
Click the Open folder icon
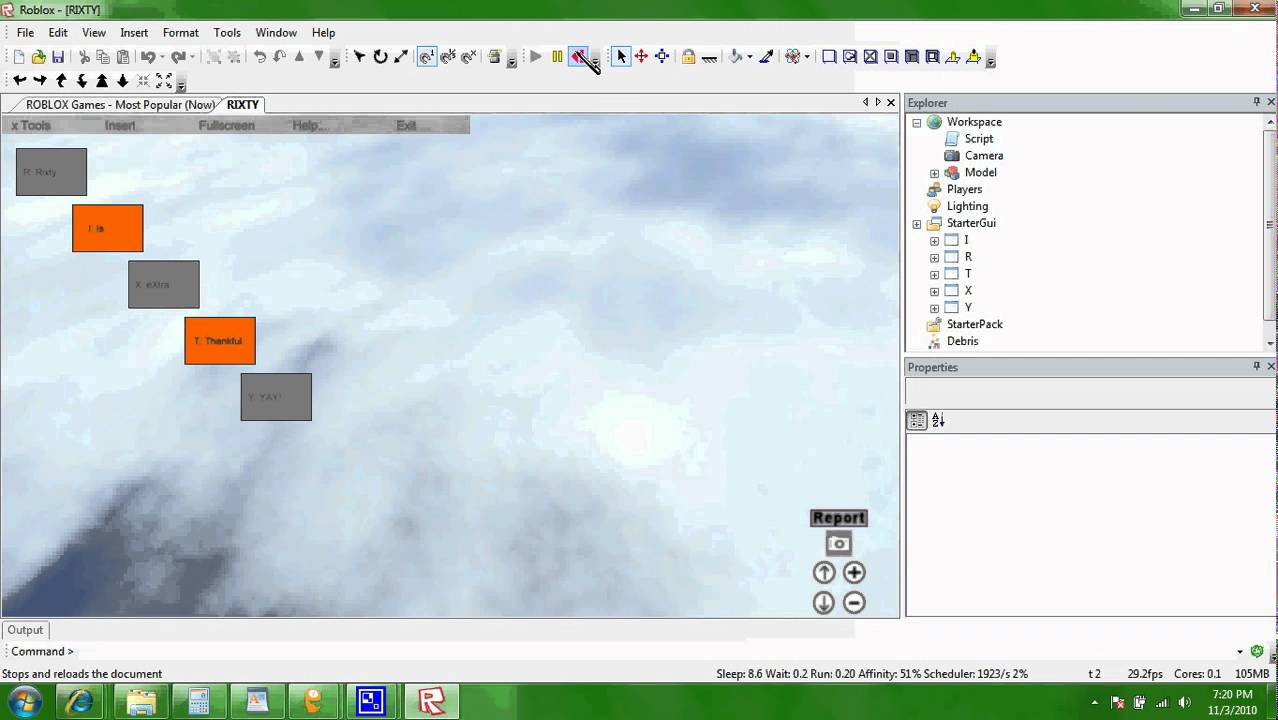pos(38,57)
